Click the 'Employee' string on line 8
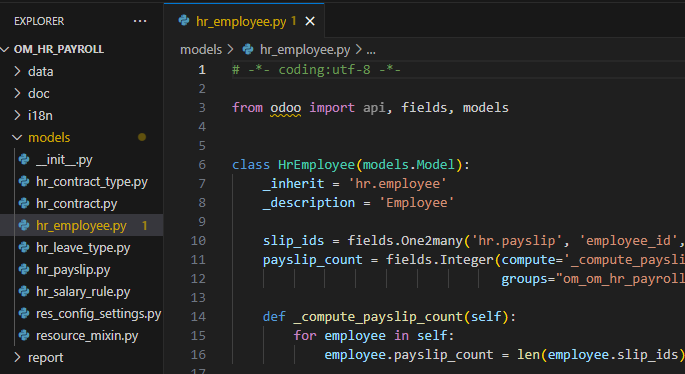 tap(417, 203)
